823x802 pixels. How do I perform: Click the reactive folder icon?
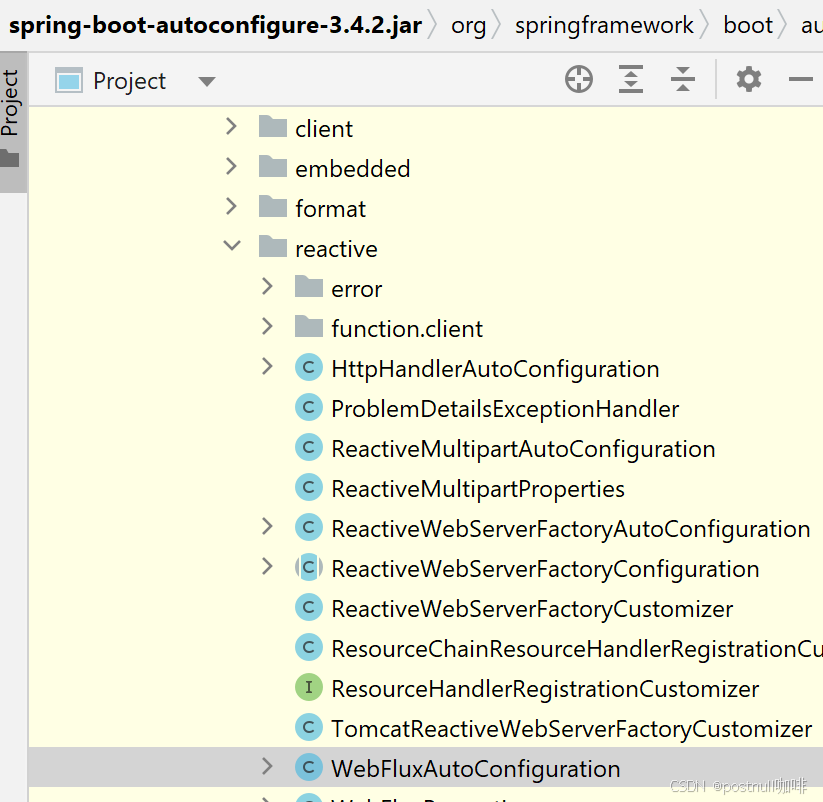pyautogui.click(x=273, y=247)
